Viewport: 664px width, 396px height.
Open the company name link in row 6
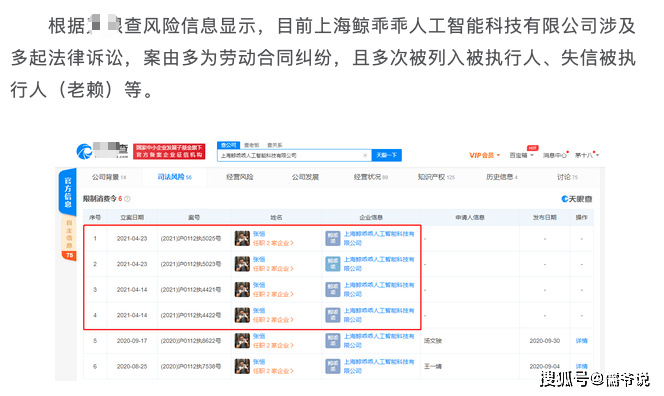pyautogui.click(x=379, y=366)
